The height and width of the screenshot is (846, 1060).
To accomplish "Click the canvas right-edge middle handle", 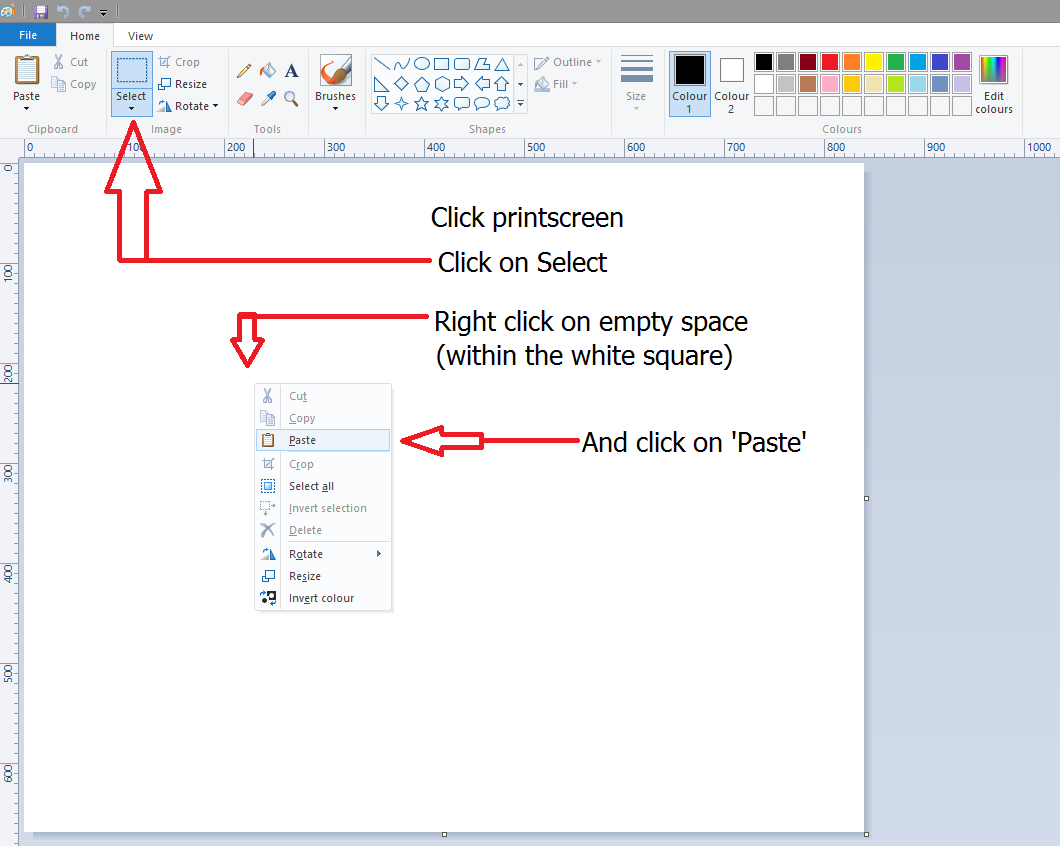I will coord(866,498).
